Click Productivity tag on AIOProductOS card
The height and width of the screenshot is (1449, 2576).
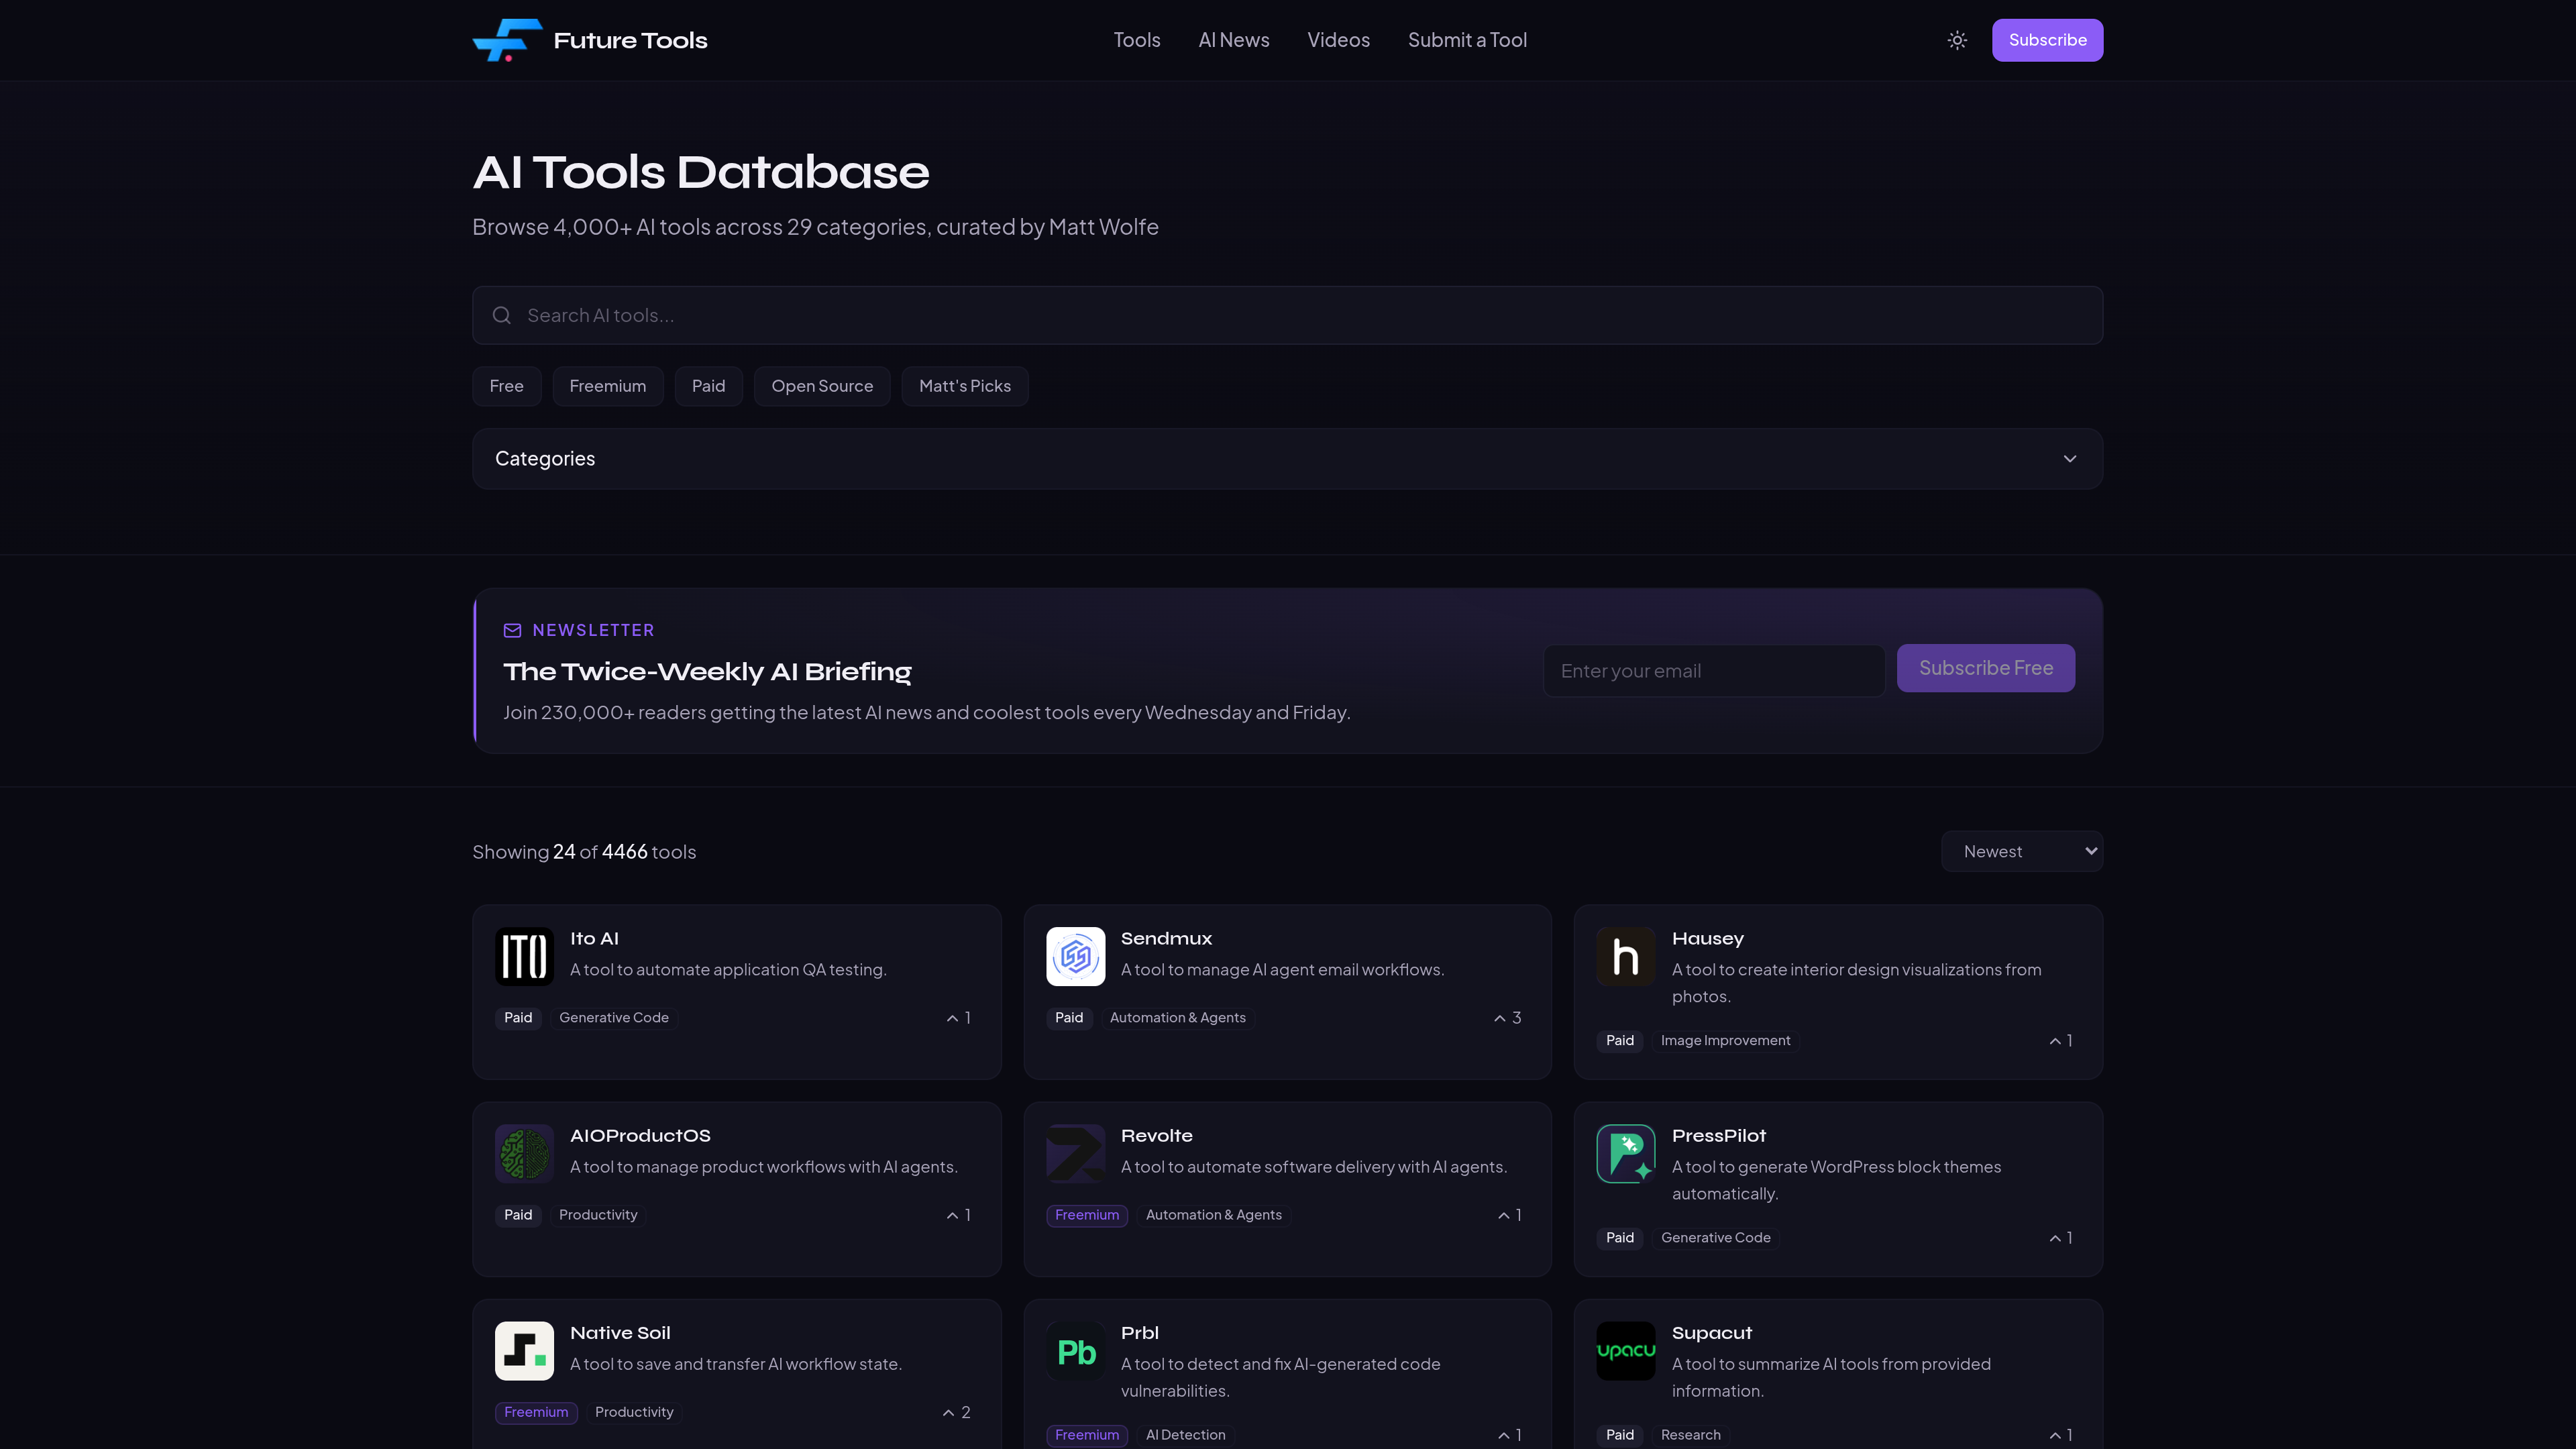pyautogui.click(x=598, y=1215)
